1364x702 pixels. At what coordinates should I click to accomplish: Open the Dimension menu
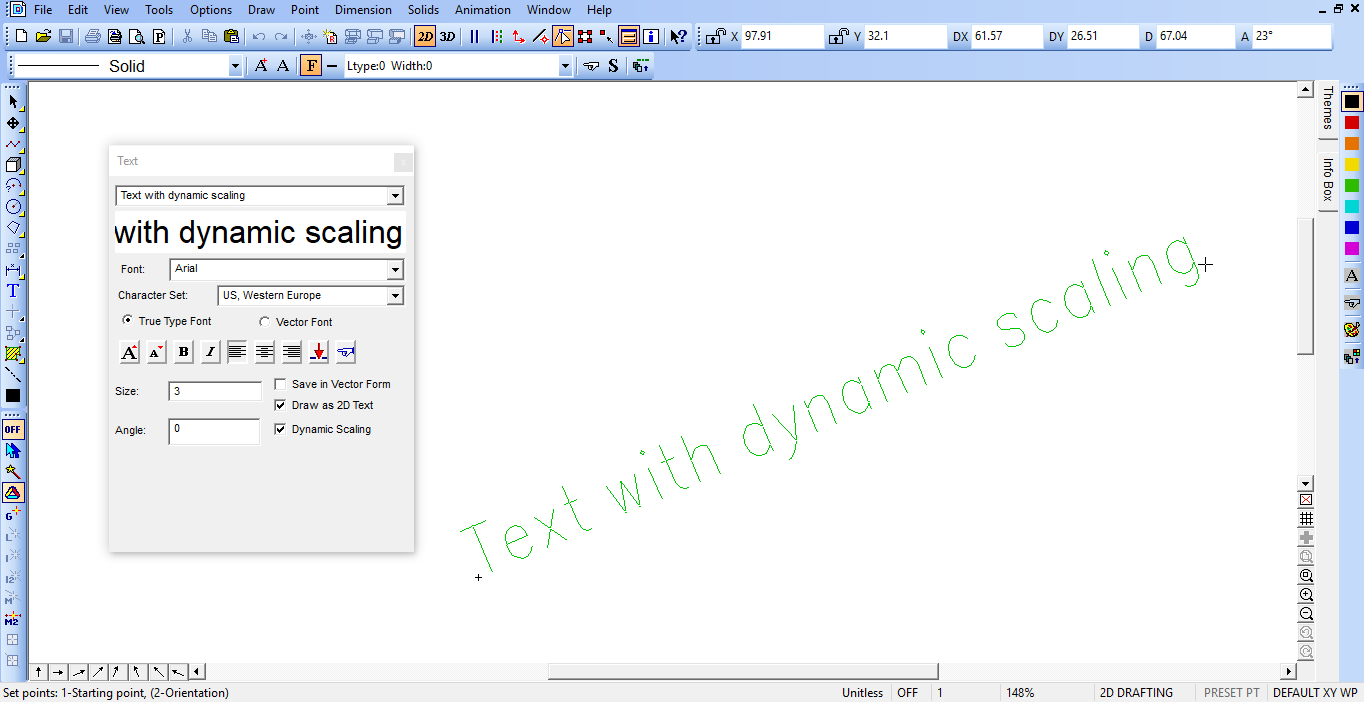tap(363, 10)
